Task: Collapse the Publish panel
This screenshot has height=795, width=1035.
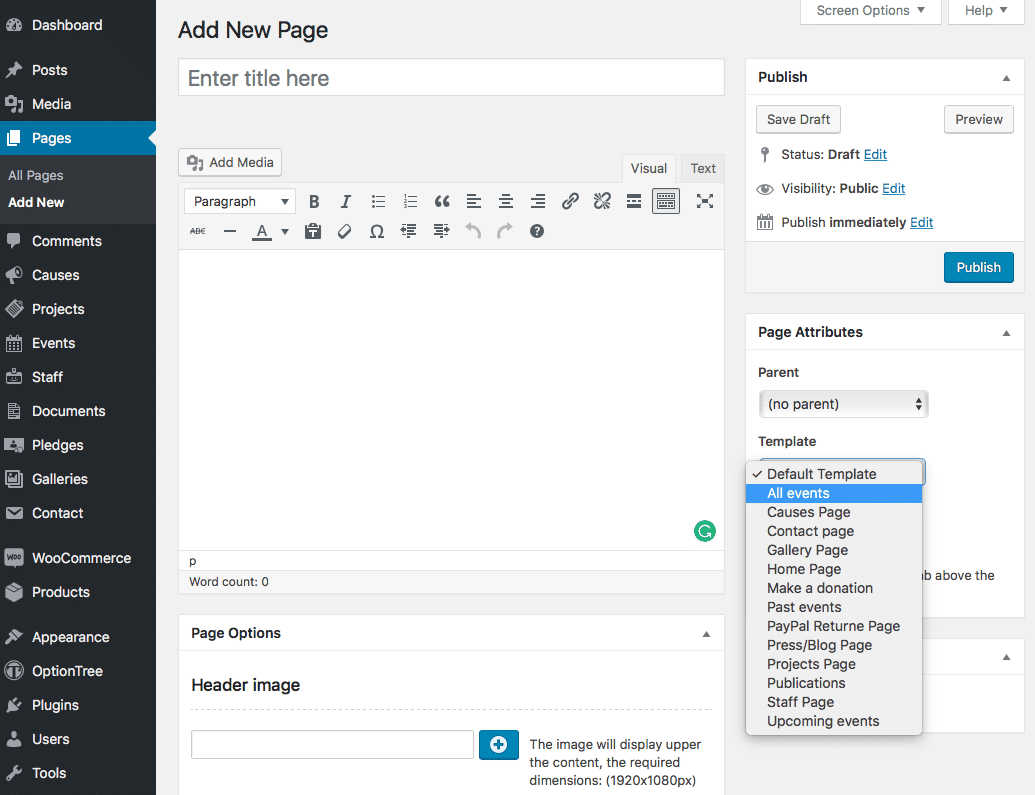Action: tap(1006, 78)
